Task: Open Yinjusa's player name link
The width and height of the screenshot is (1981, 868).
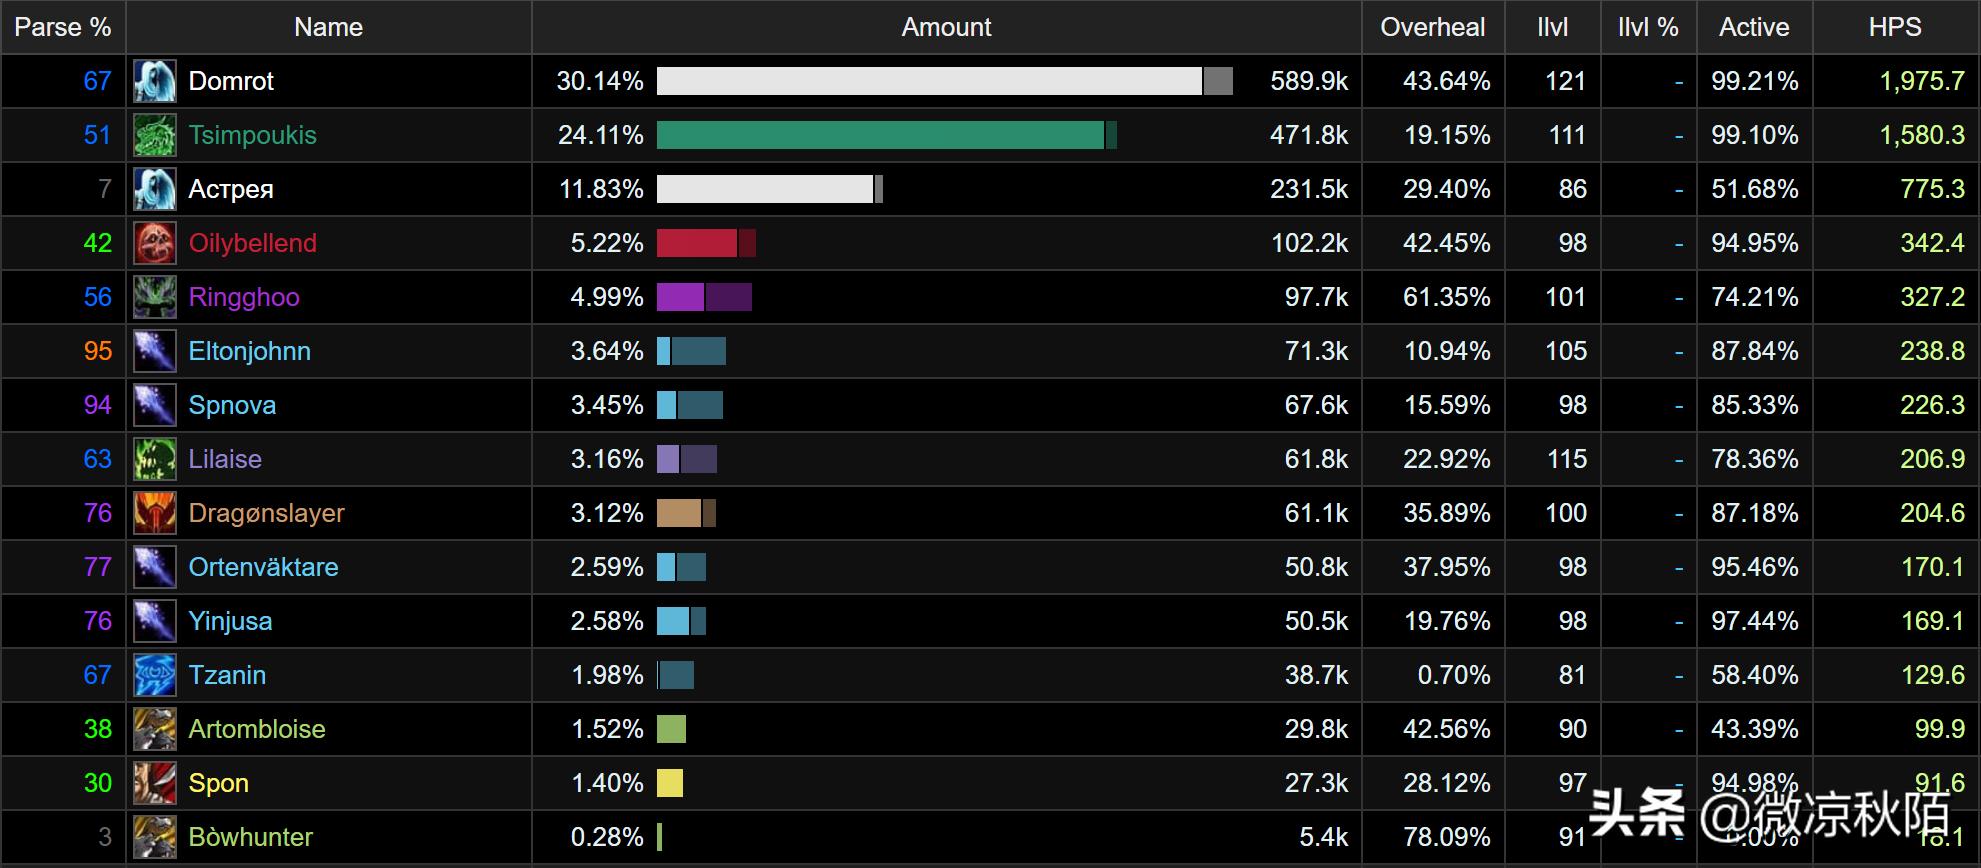Action: pos(230,621)
